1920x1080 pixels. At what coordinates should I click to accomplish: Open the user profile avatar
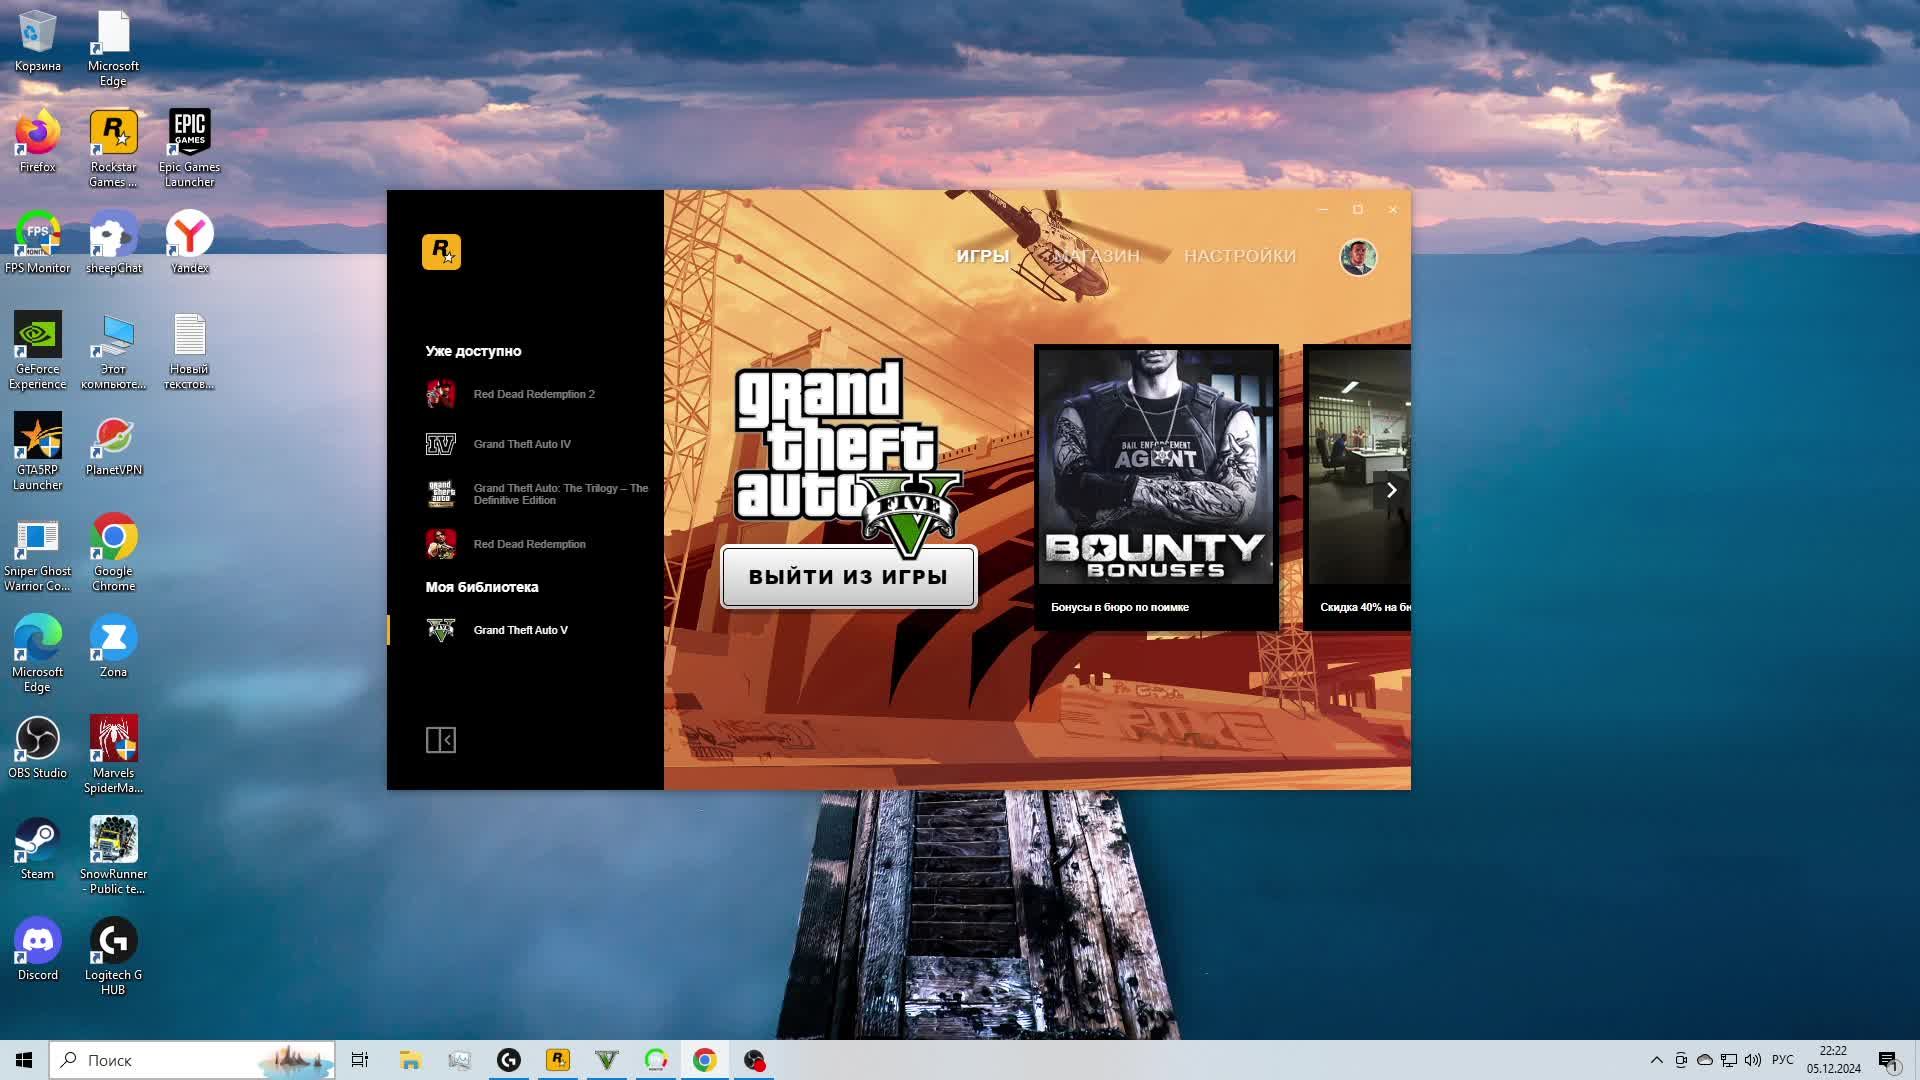[x=1358, y=257]
